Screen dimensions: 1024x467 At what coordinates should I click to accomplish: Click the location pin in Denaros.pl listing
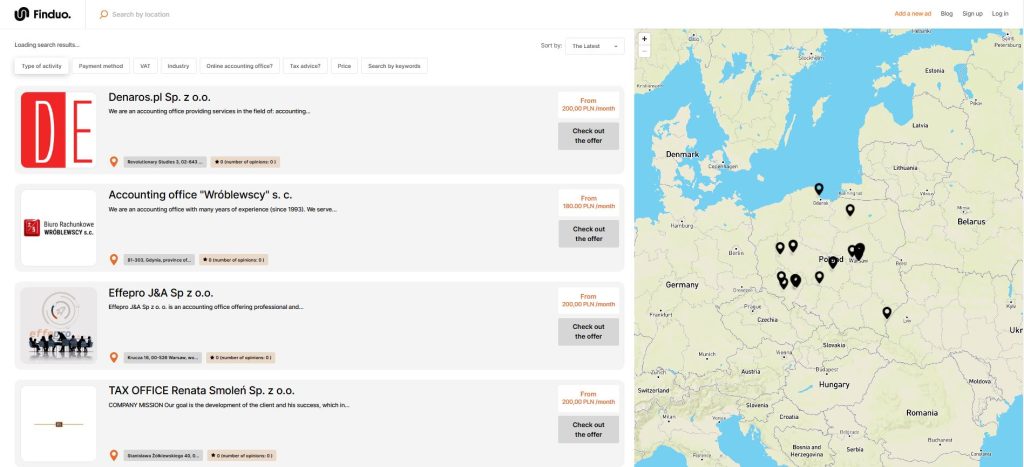(x=114, y=161)
